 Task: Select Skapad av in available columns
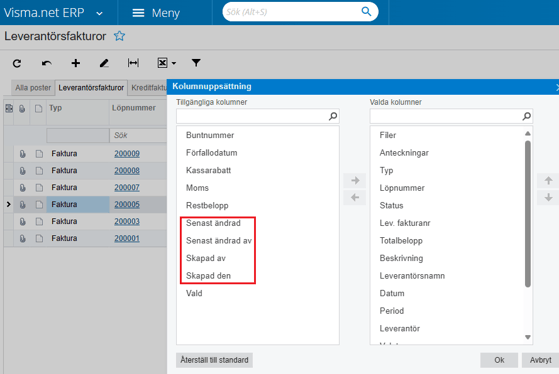click(x=206, y=258)
